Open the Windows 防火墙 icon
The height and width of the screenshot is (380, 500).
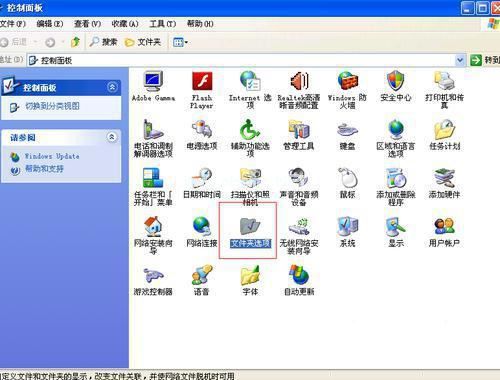point(347,89)
